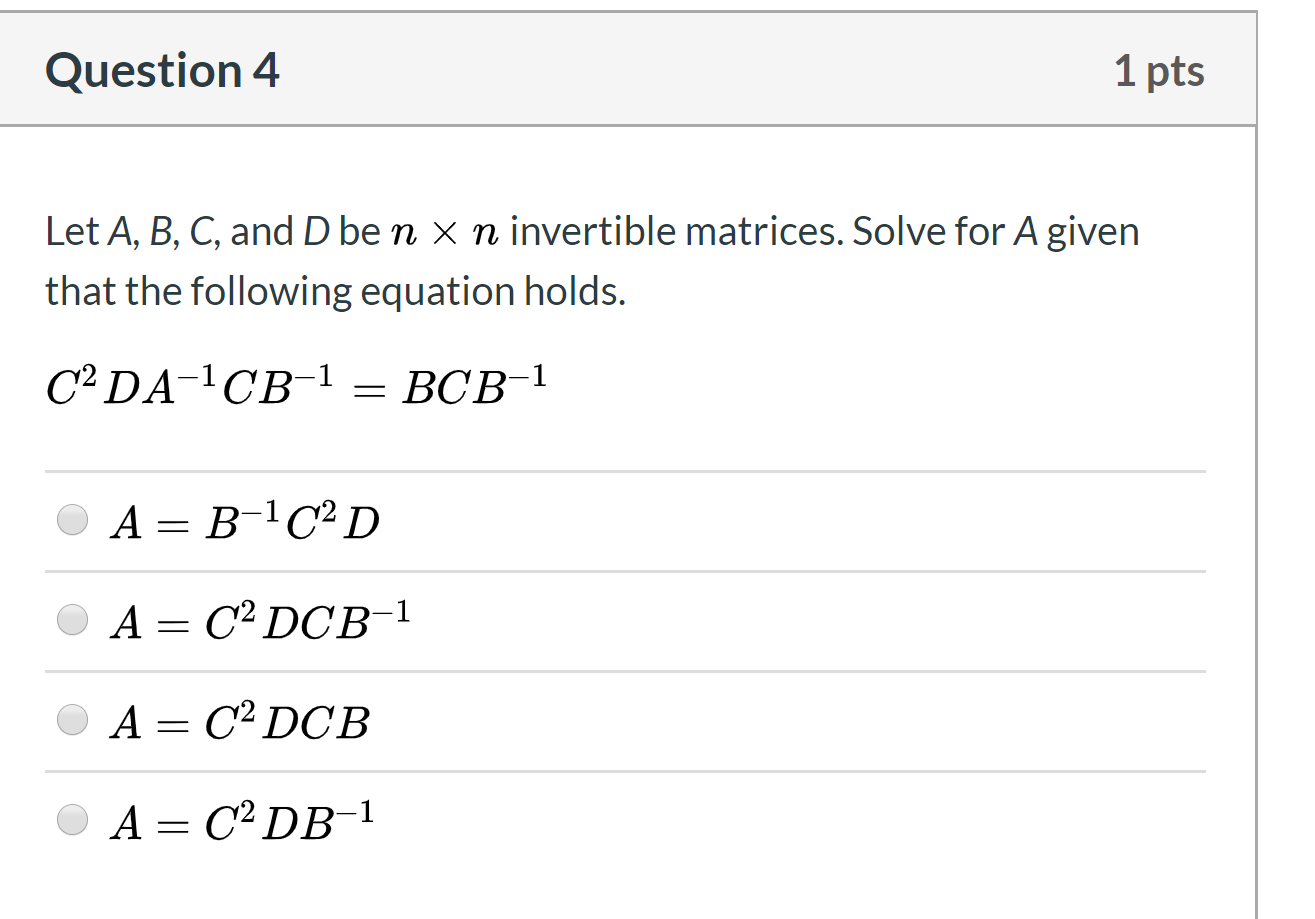The image size is (1315, 919).
Task: Click the answer label text A = B⁻¹C²D
Action: (x=244, y=520)
